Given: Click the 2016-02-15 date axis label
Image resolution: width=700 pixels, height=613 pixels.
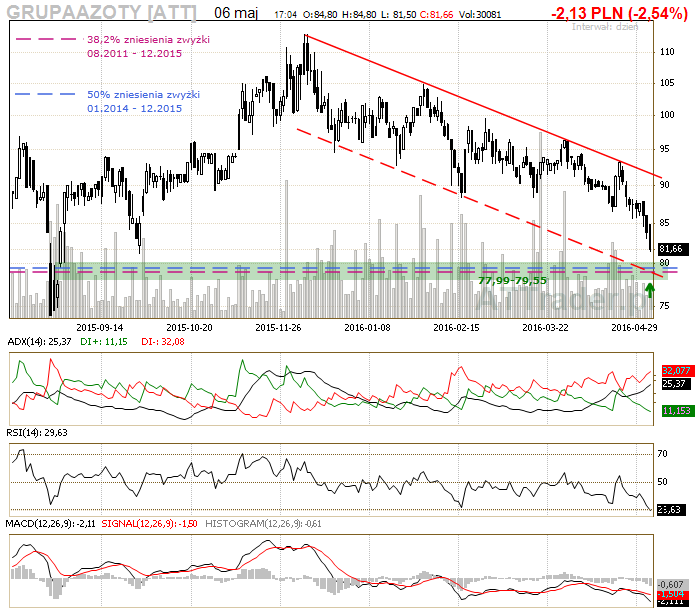Looking at the screenshot, I should pyautogui.click(x=457, y=328).
